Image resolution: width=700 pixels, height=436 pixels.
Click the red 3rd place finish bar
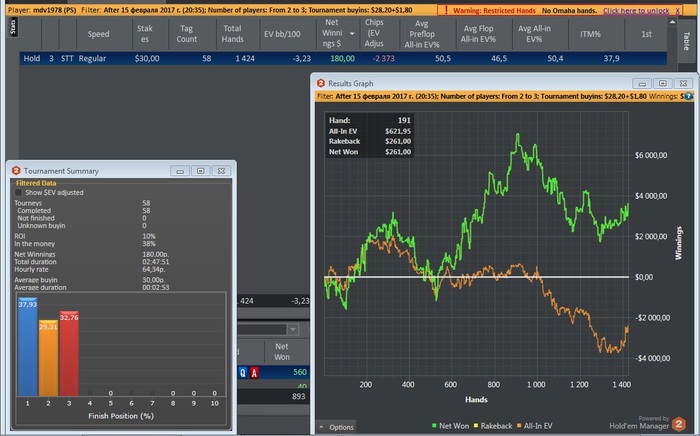click(69, 353)
